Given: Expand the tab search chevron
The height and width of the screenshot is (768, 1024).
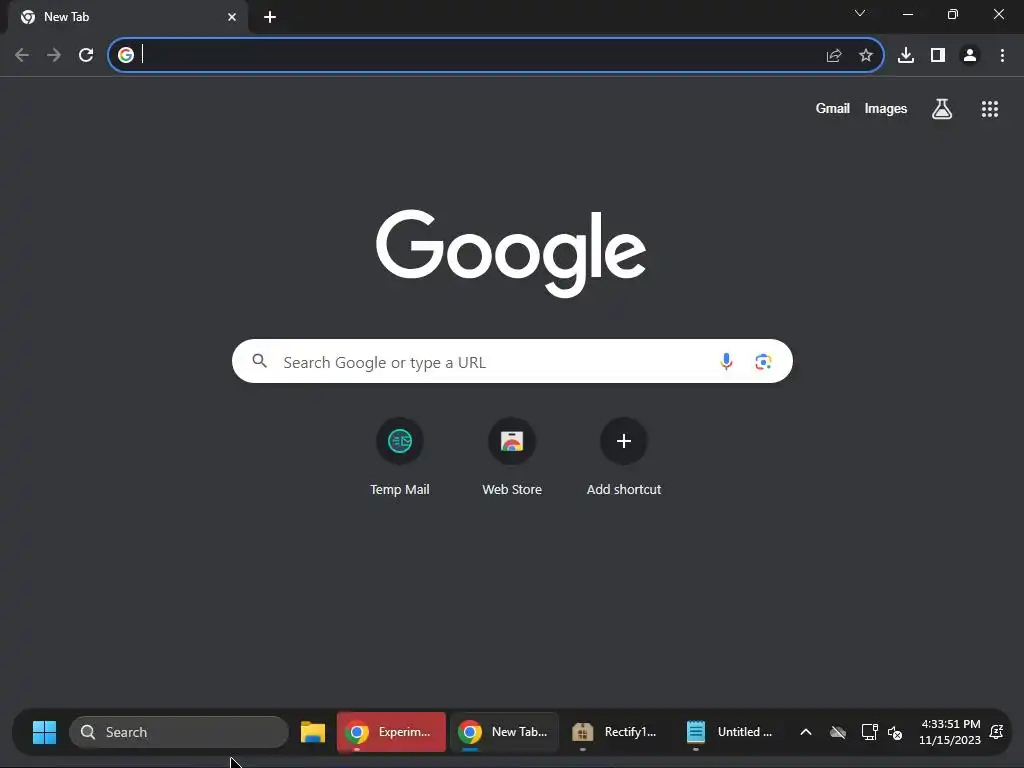Looking at the screenshot, I should coord(860,14).
